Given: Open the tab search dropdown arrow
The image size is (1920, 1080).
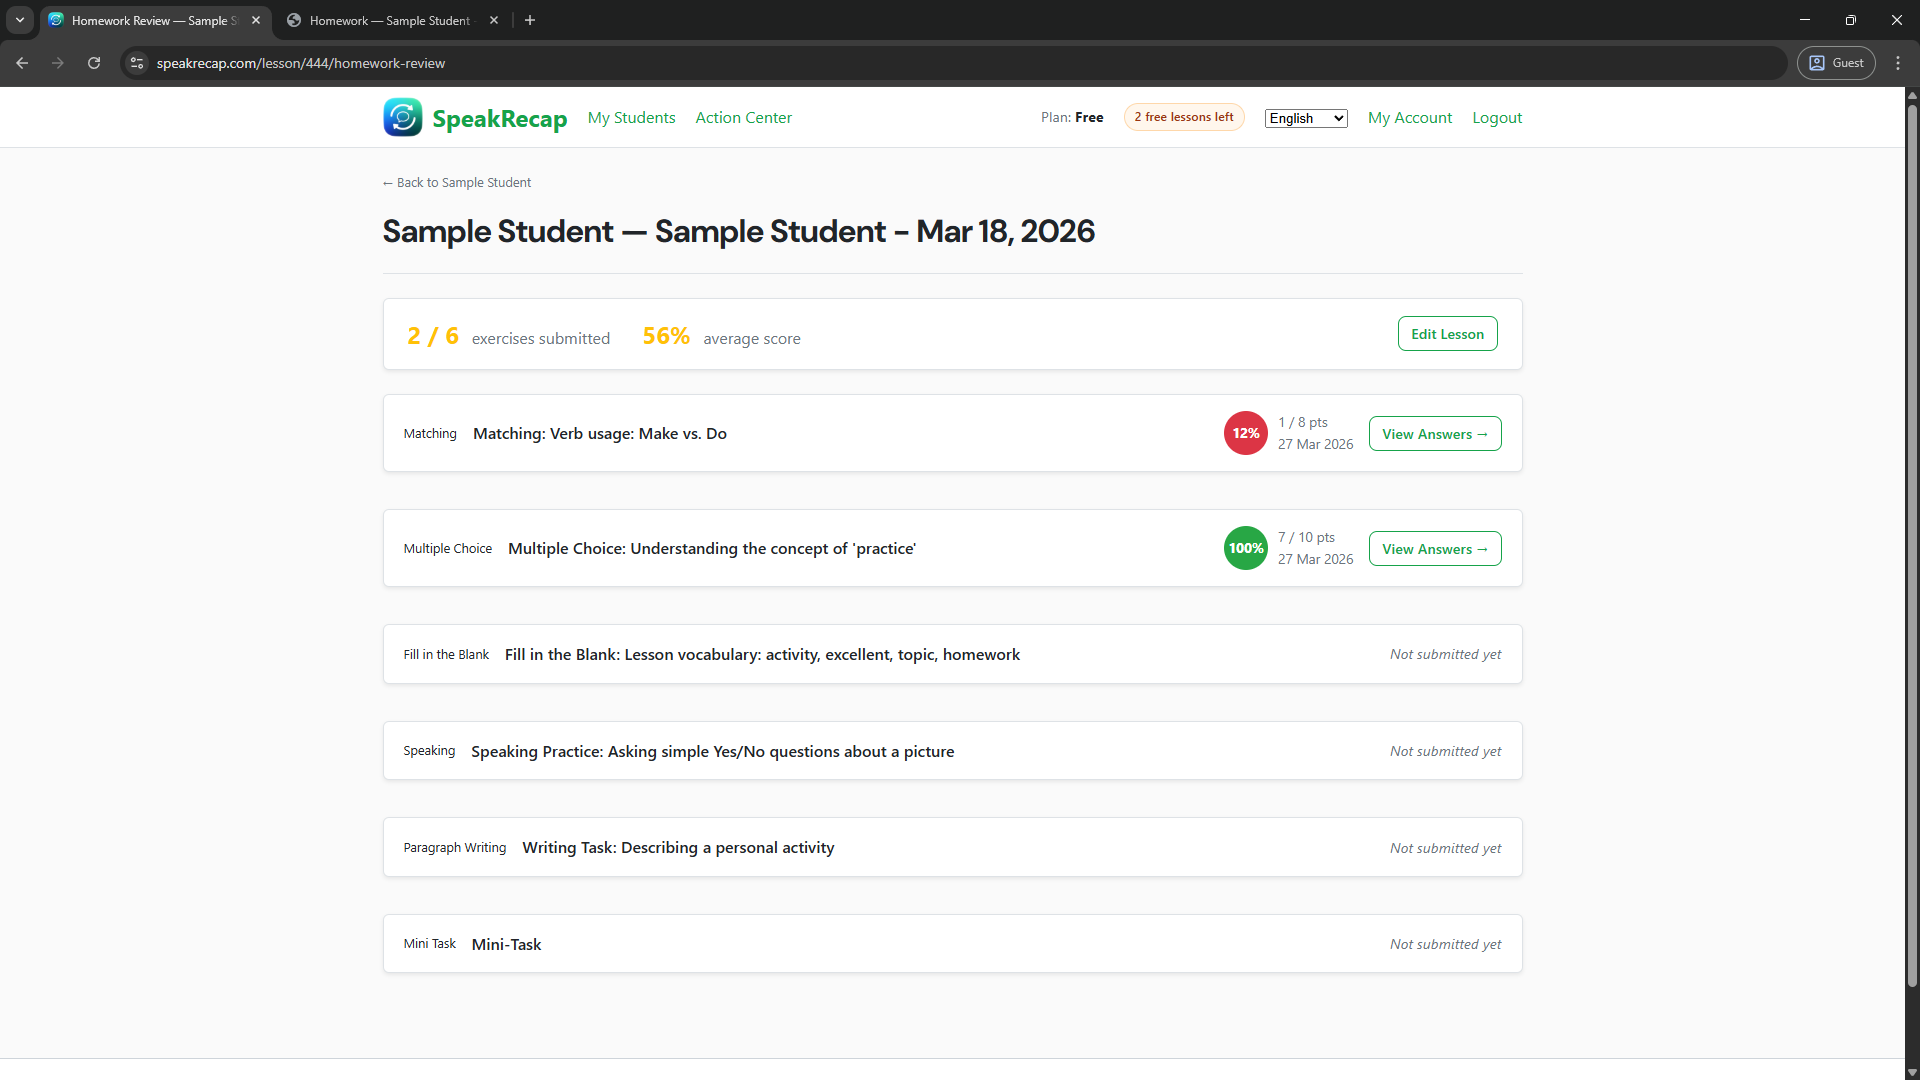Looking at the screenshot, I should pyautogui.click(x=20, y=20).
